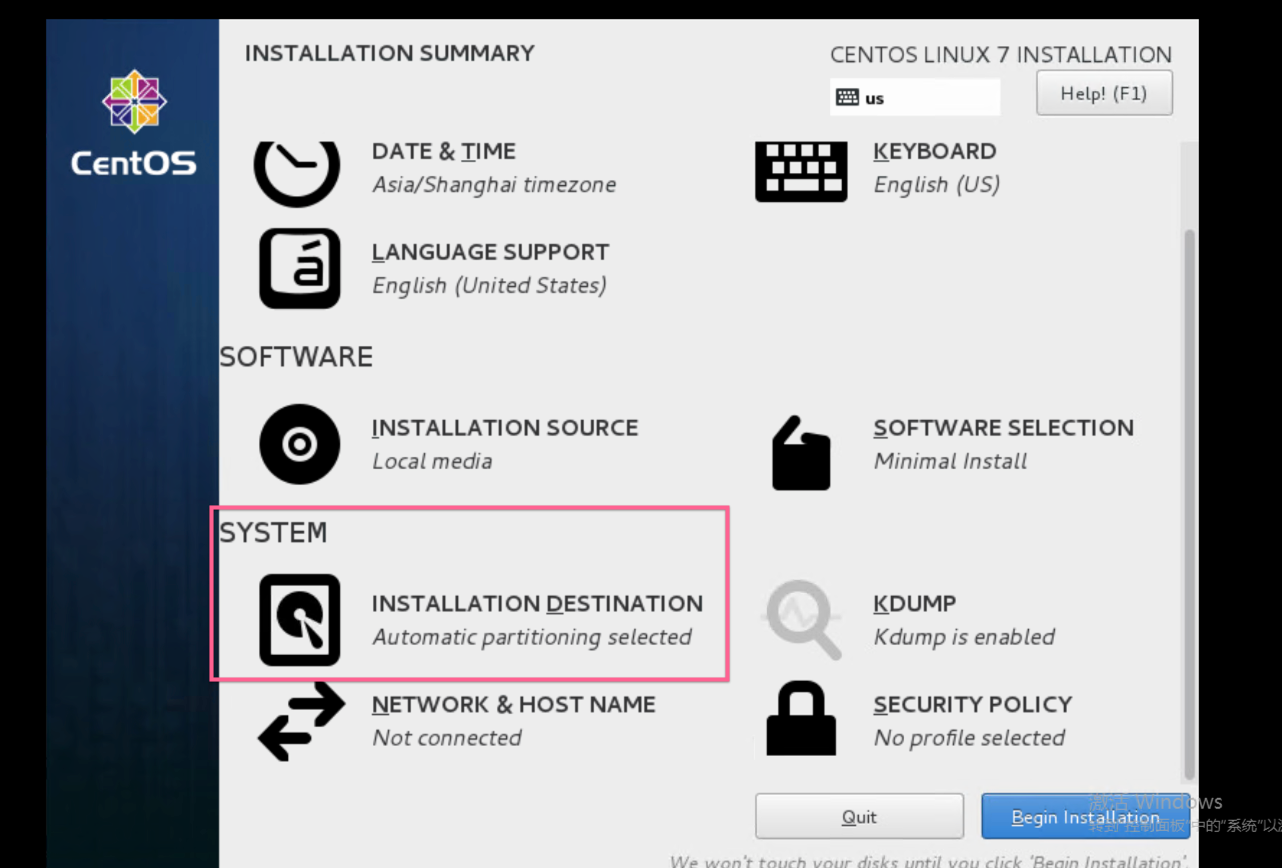Click the Quit button
The width and height of the screenshot is (1282, 868).
[859, 817]
